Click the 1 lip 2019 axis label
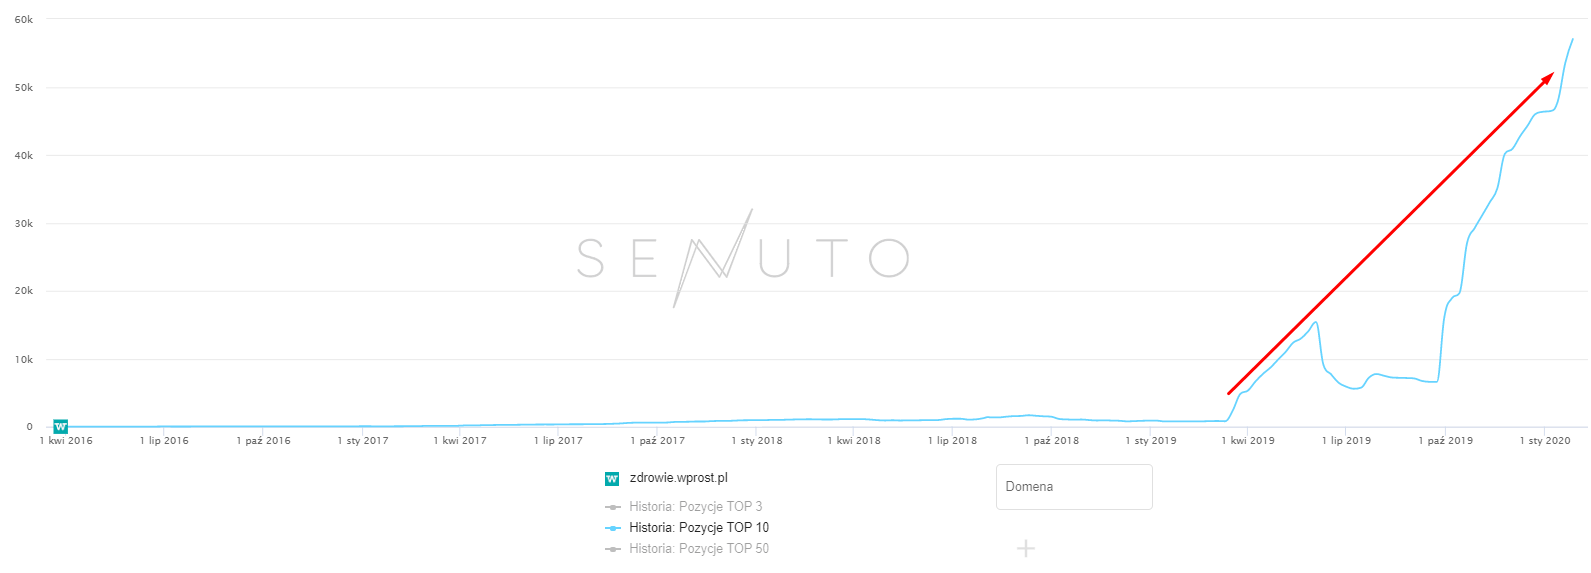The height and width of the screenshot is (573, 1591). point(1346,441)
